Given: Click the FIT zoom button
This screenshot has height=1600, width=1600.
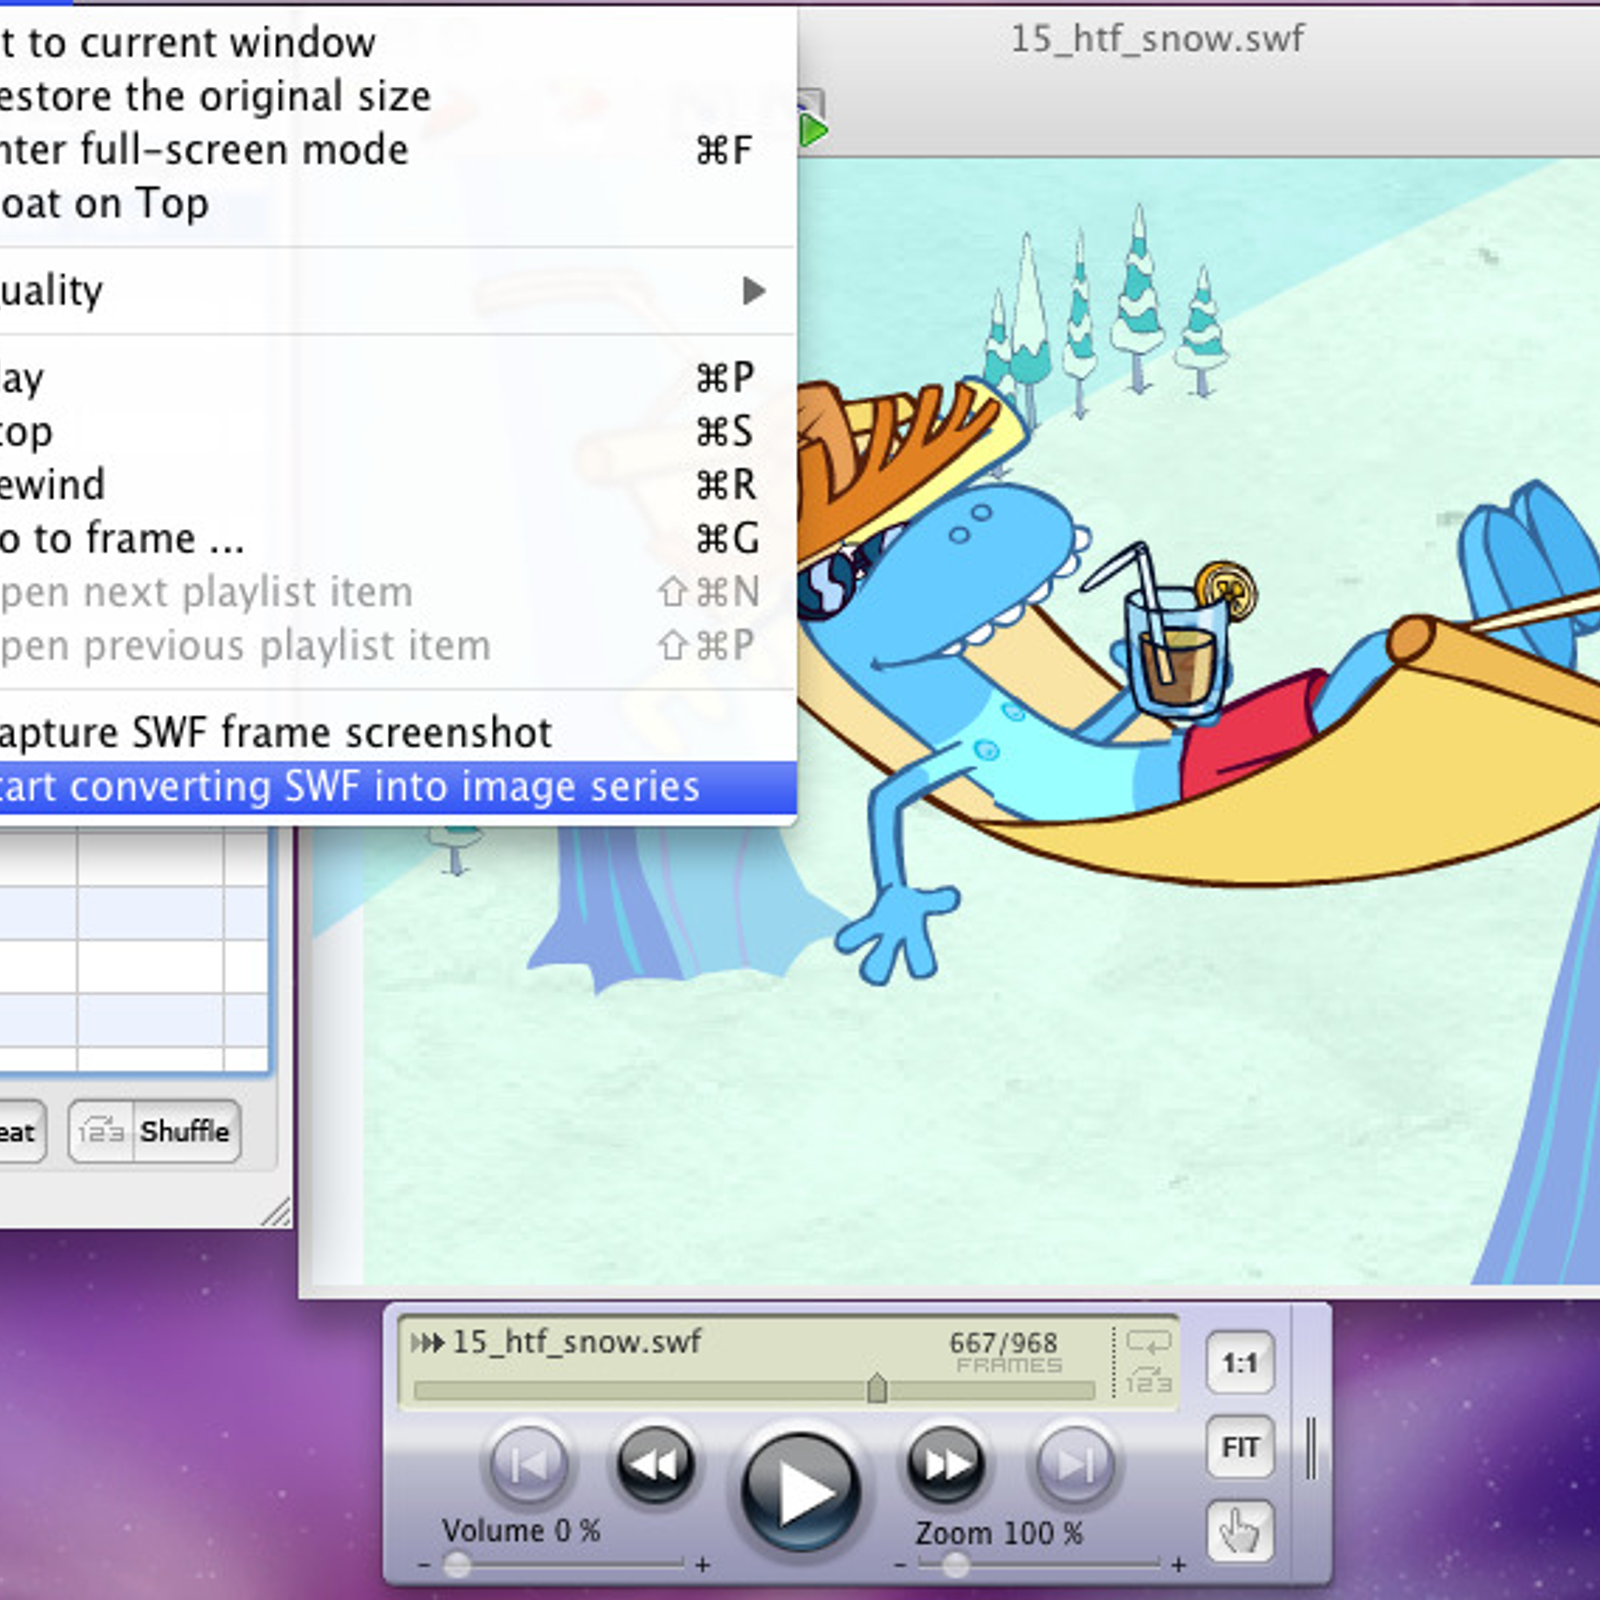Looking at the screenshot, I should click(x=1240, y=1447).
